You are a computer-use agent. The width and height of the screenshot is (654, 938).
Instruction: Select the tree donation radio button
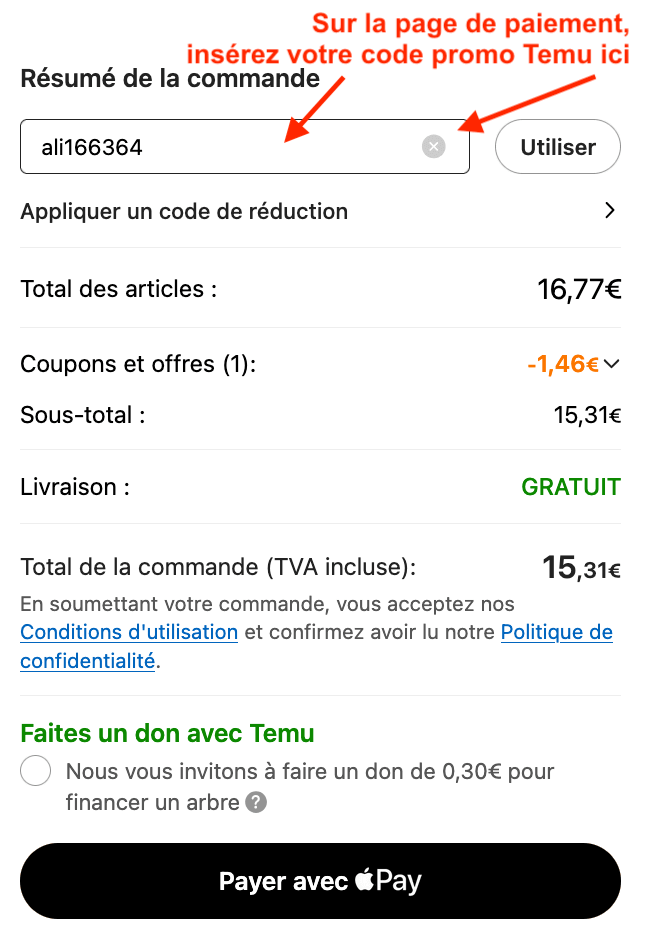point(36,771)
